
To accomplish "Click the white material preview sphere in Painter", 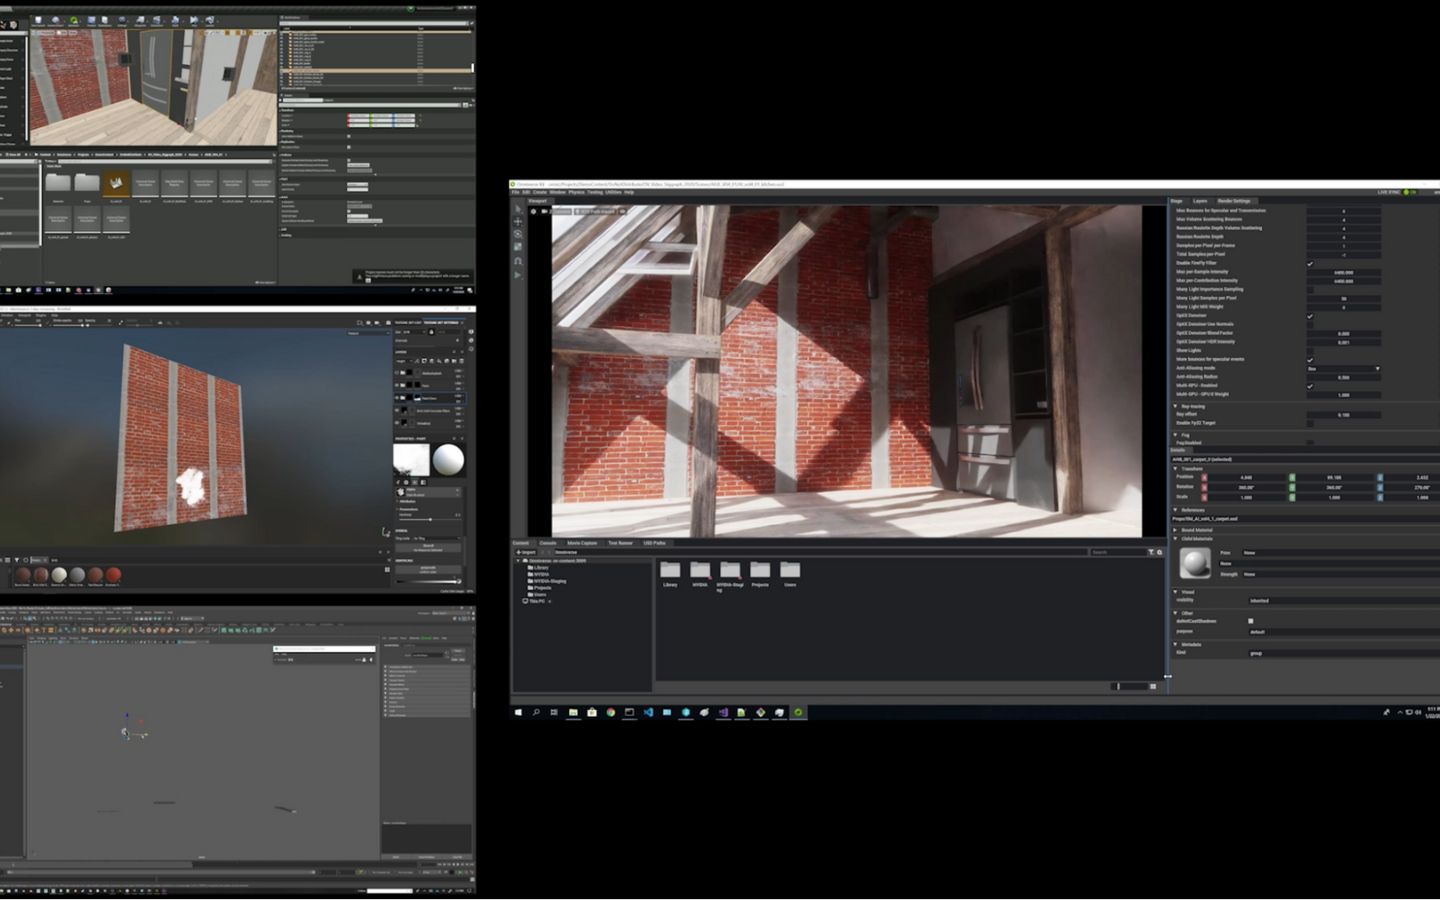I will (x=448, y=460).
